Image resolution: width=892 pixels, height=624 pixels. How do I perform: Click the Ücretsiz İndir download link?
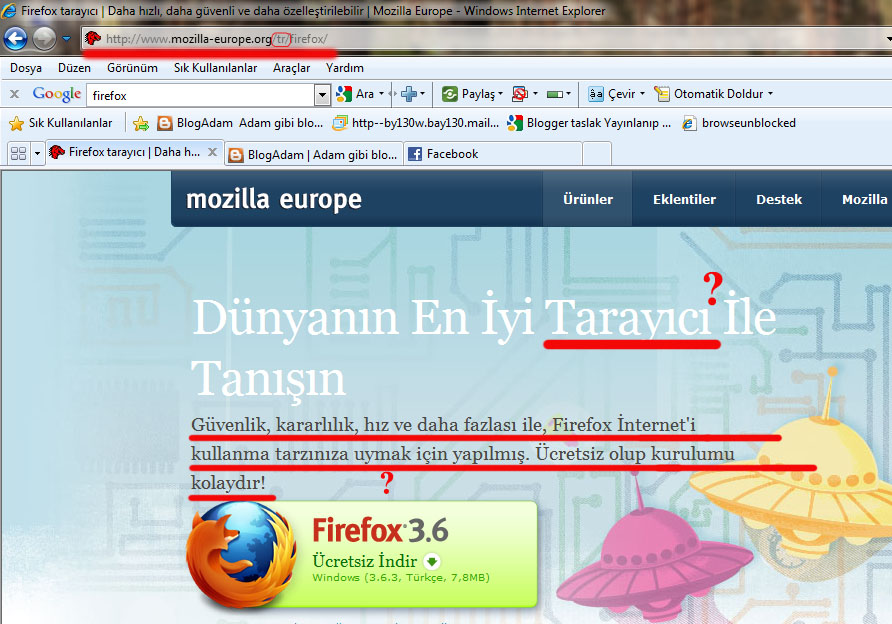[365, 561]
